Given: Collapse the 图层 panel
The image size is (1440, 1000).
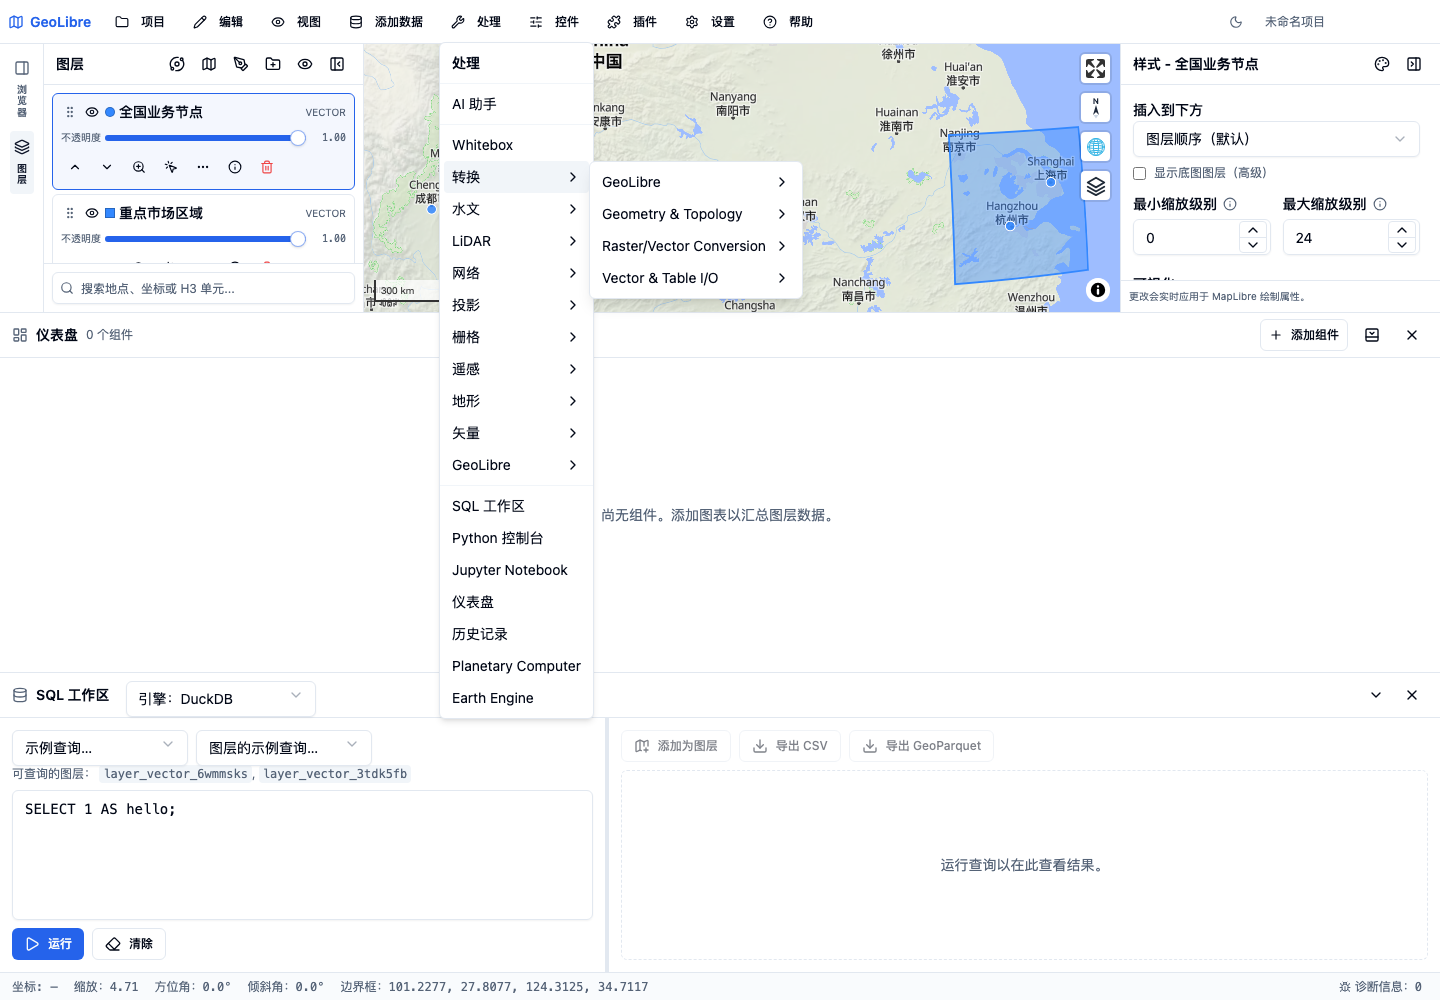Looking at the screenshot, I should pos(337,64).
